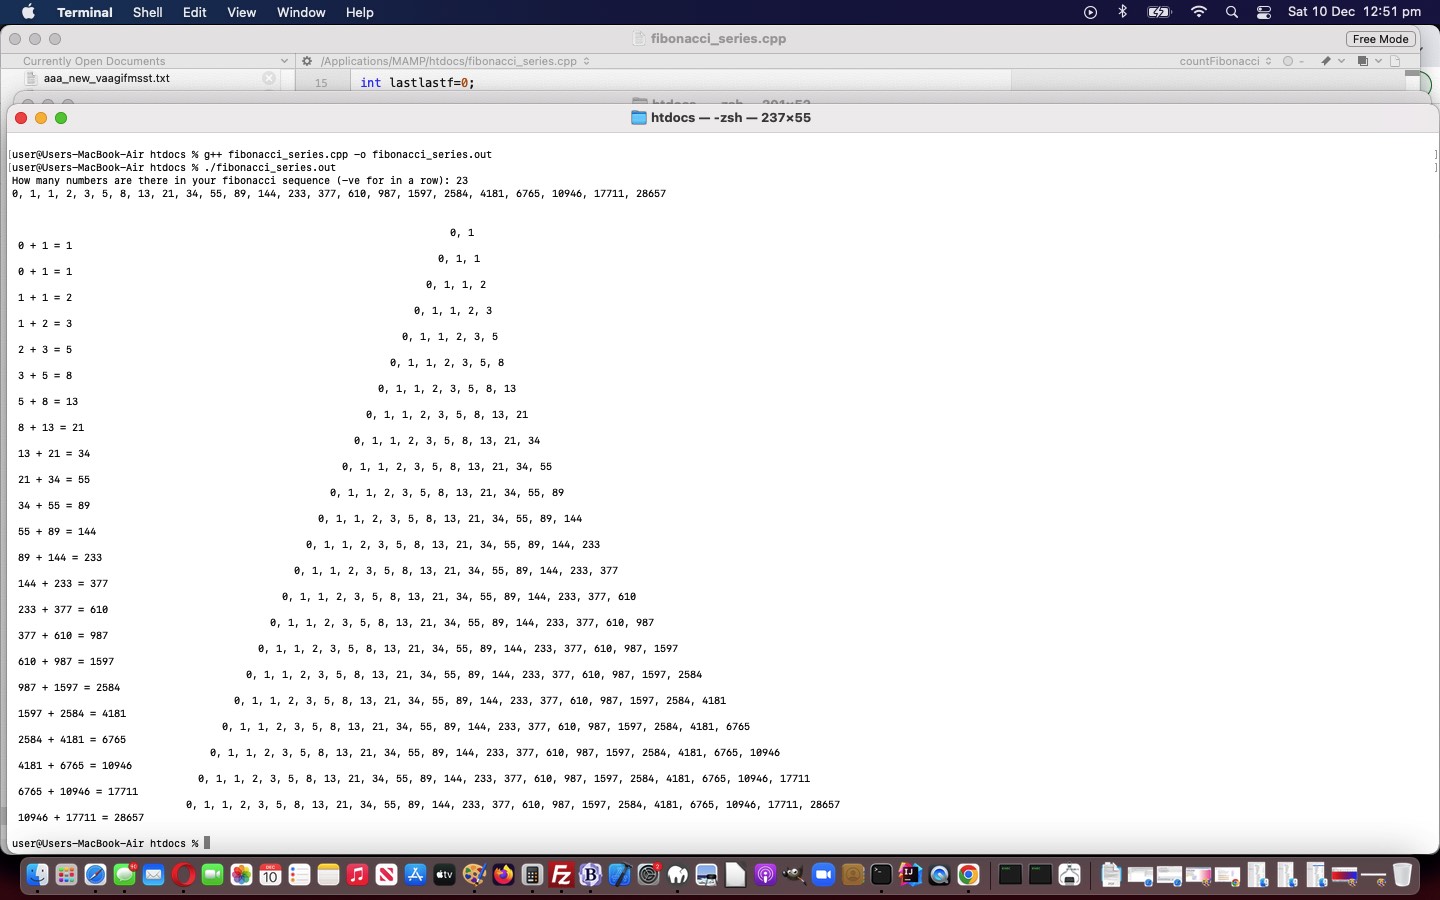Launch Firefox from the dock
This screenshot has width=1440, height=900.
click(503, 876)
